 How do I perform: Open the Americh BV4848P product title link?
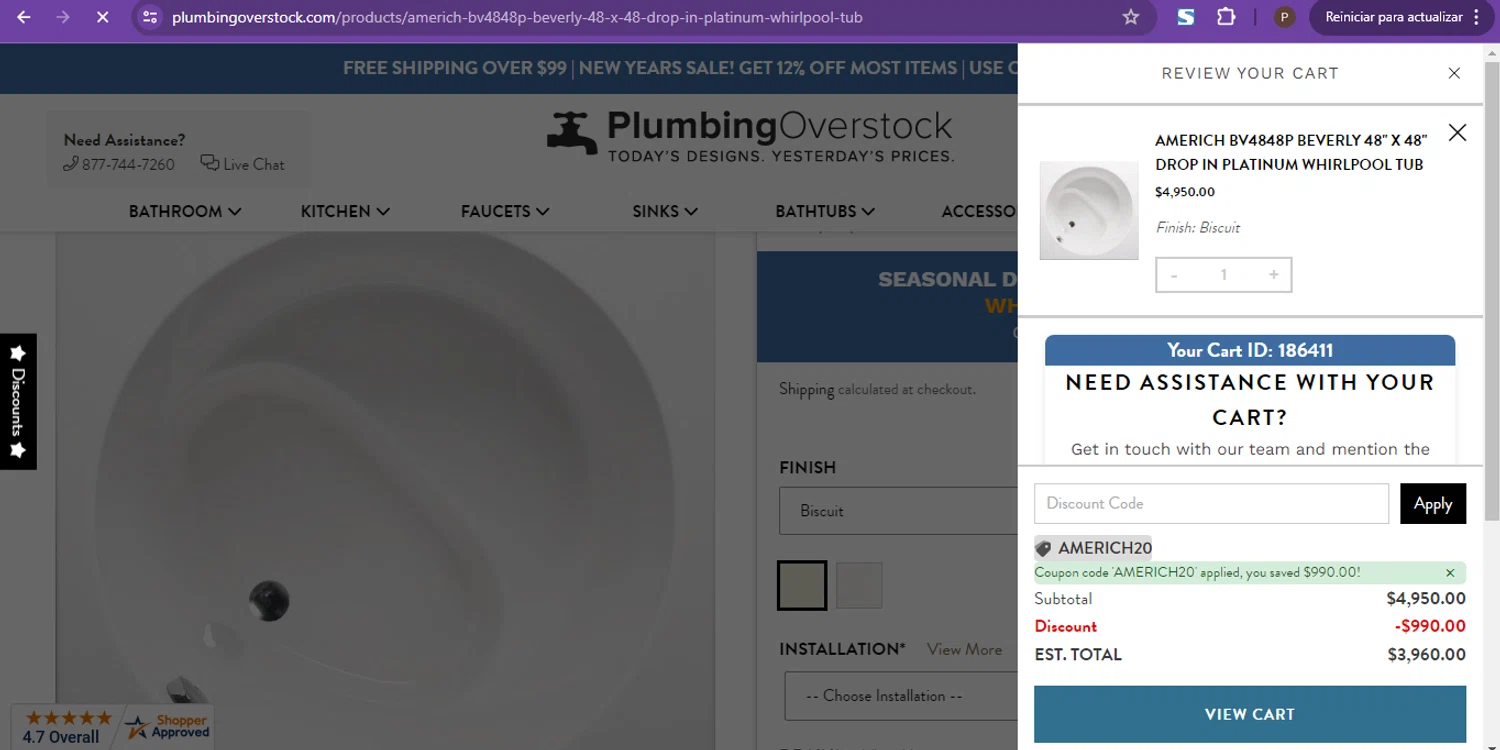1291,152
